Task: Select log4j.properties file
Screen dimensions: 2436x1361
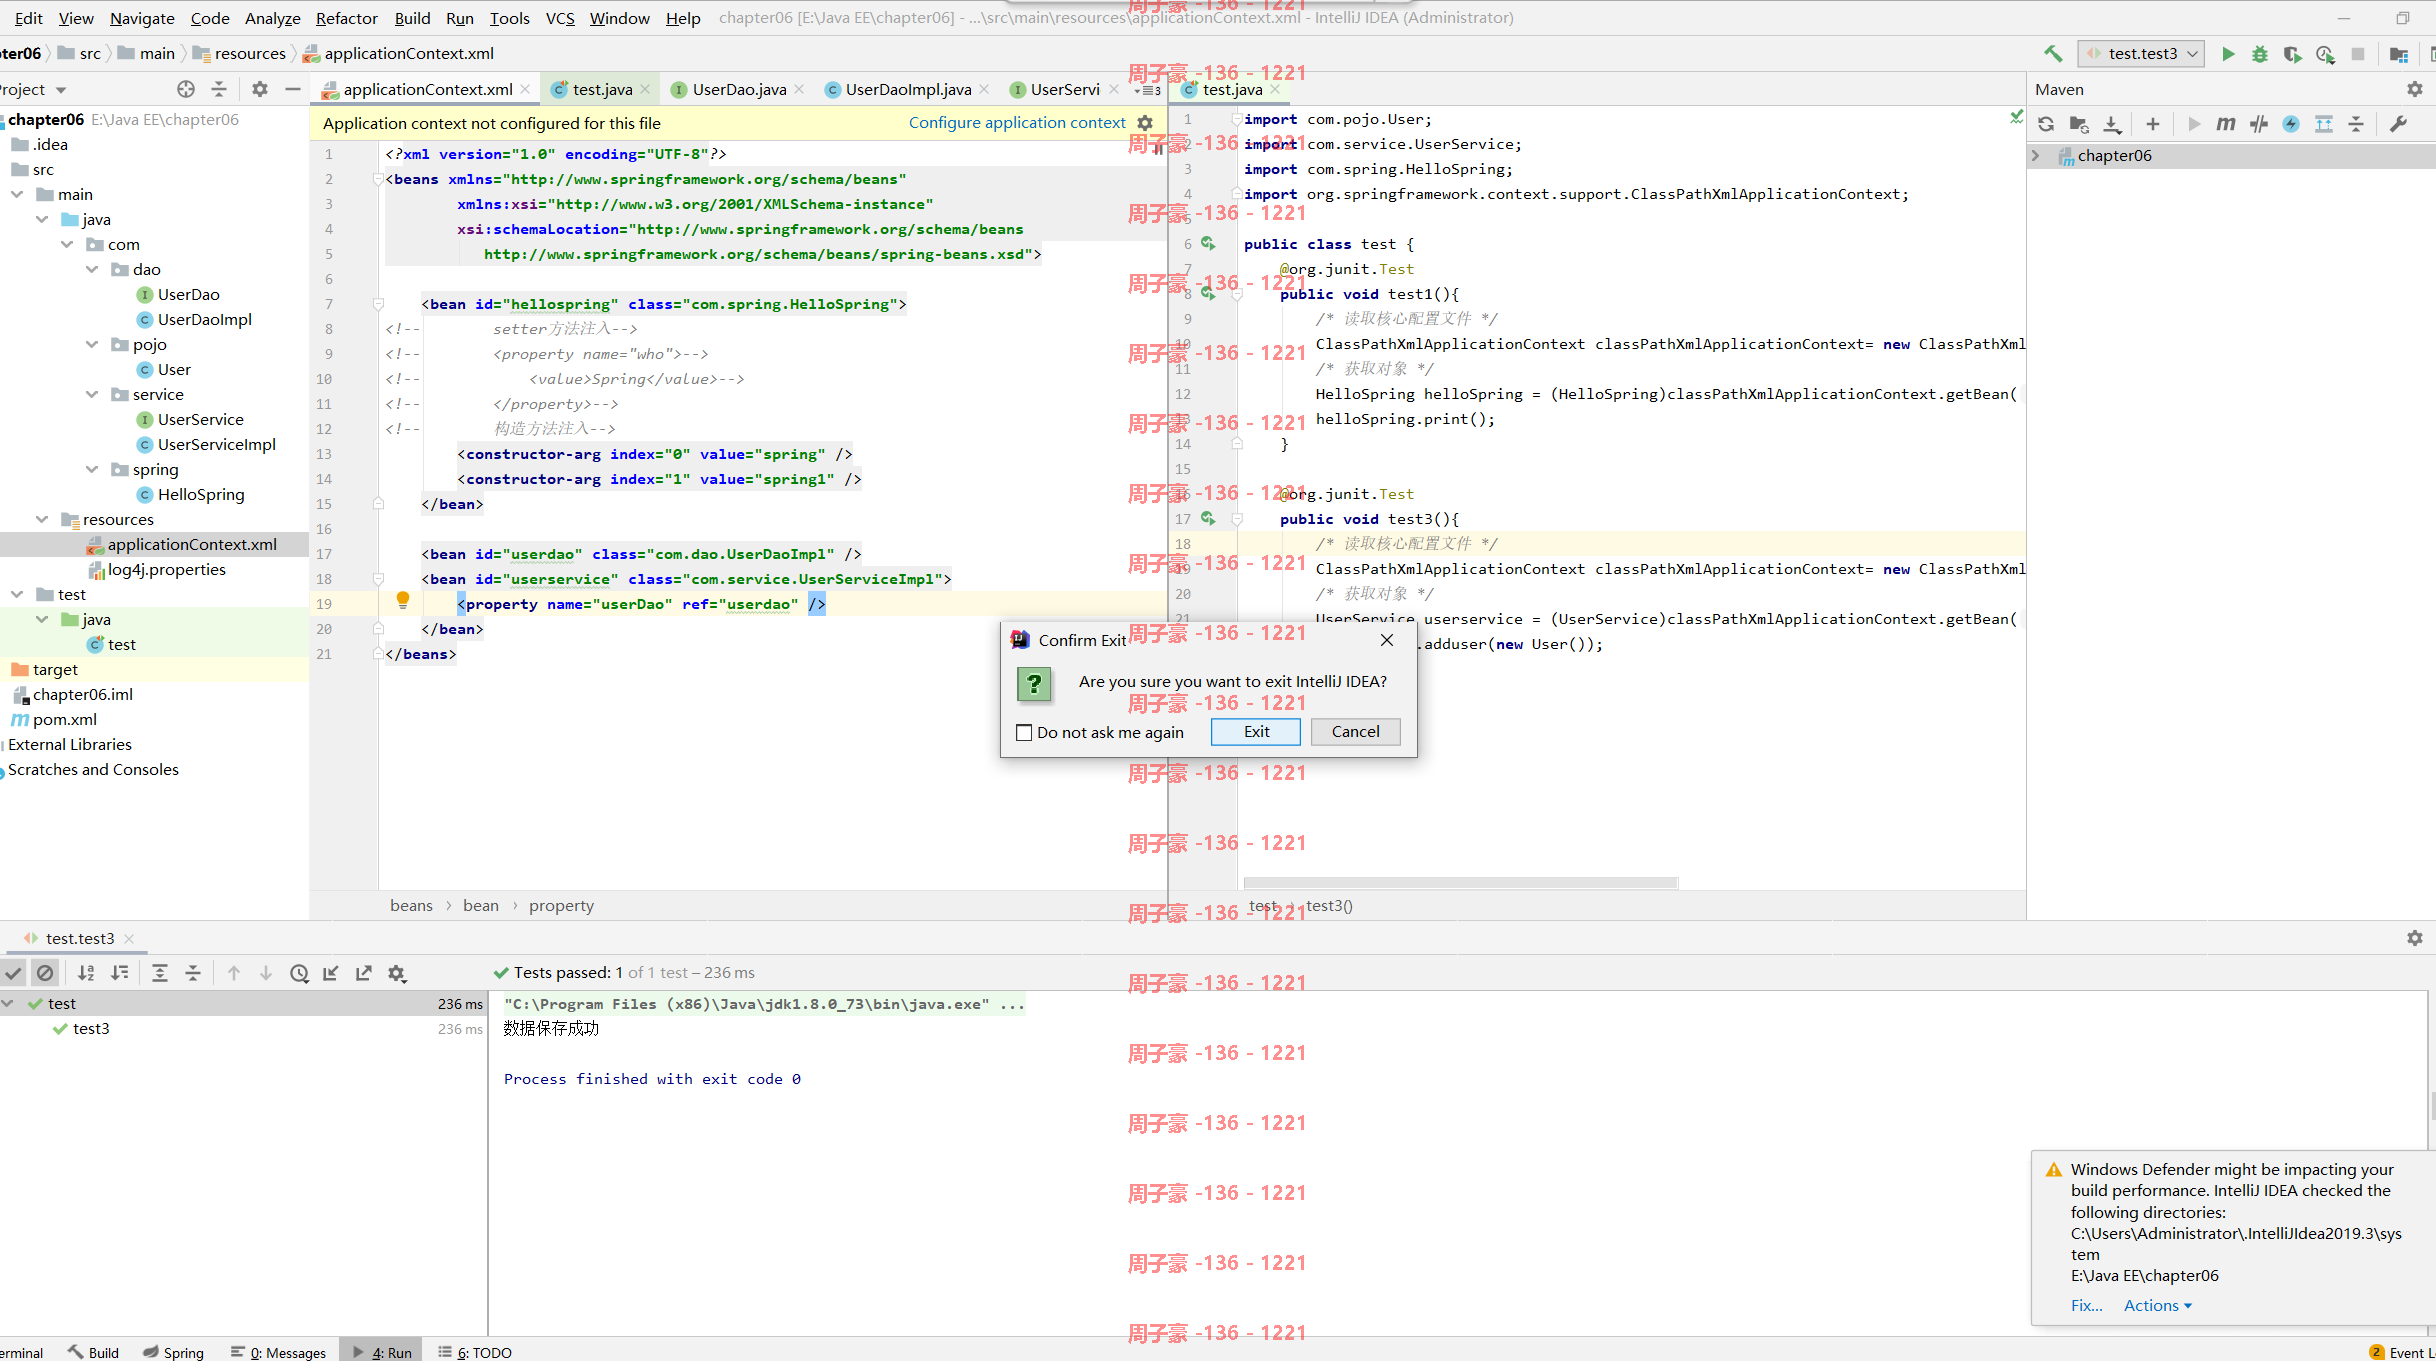Action: click(166, 569)
